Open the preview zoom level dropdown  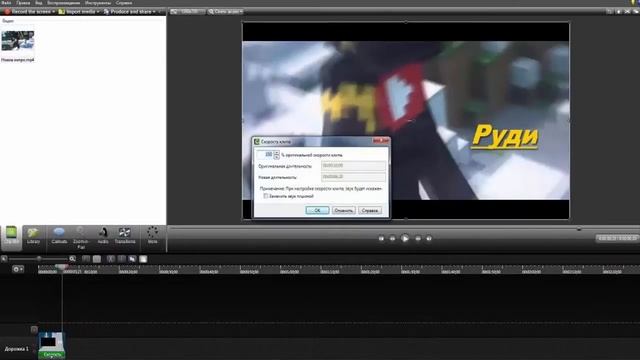(226, 12)
